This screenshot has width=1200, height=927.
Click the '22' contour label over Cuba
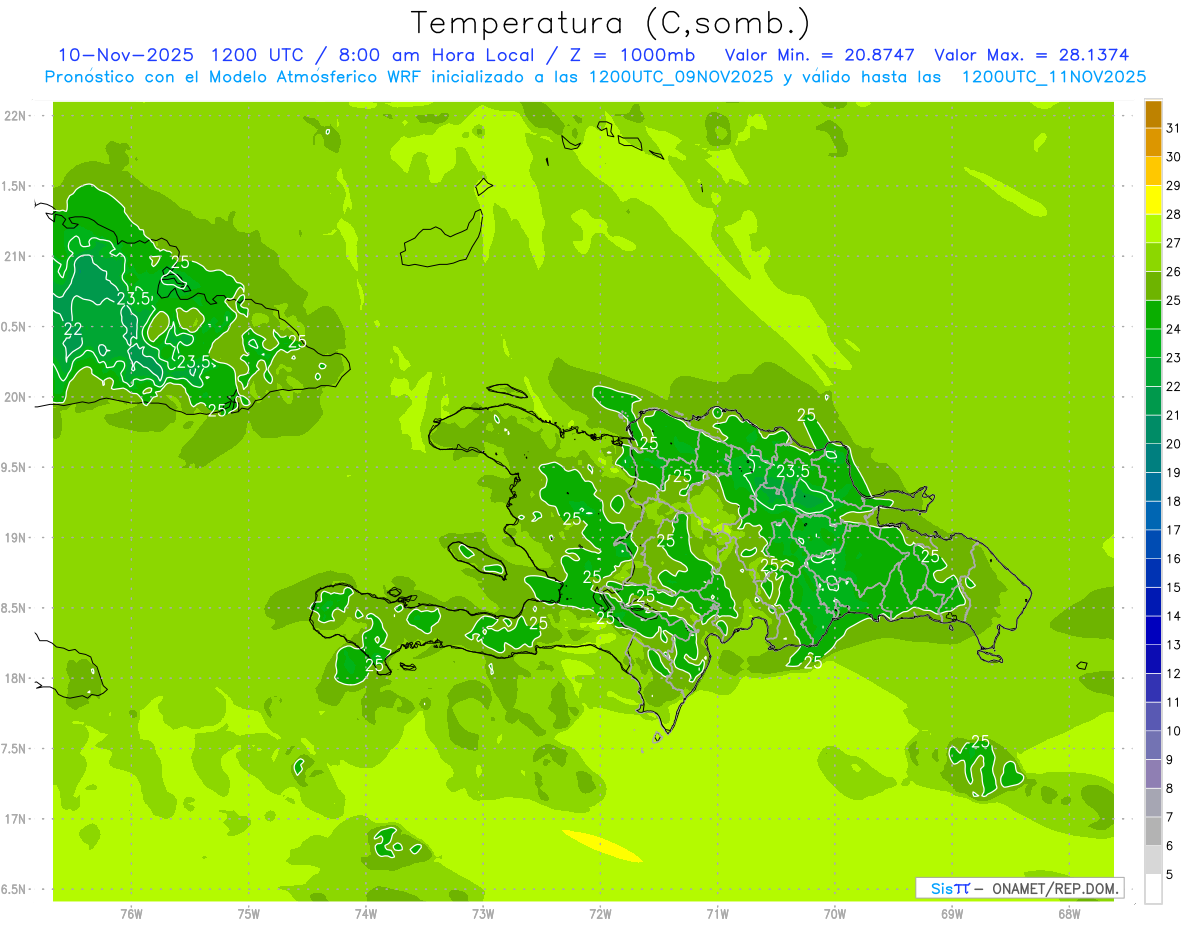(73, 329)
